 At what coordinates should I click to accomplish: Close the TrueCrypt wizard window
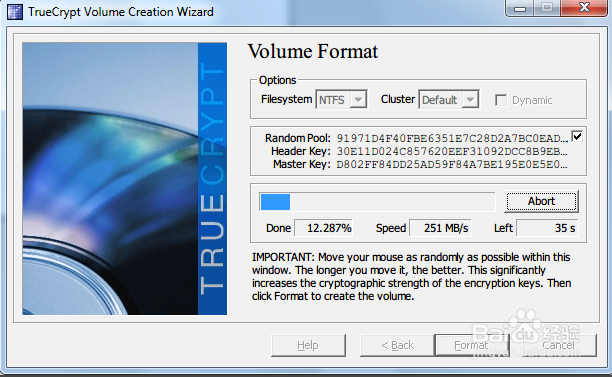[584, 8]
